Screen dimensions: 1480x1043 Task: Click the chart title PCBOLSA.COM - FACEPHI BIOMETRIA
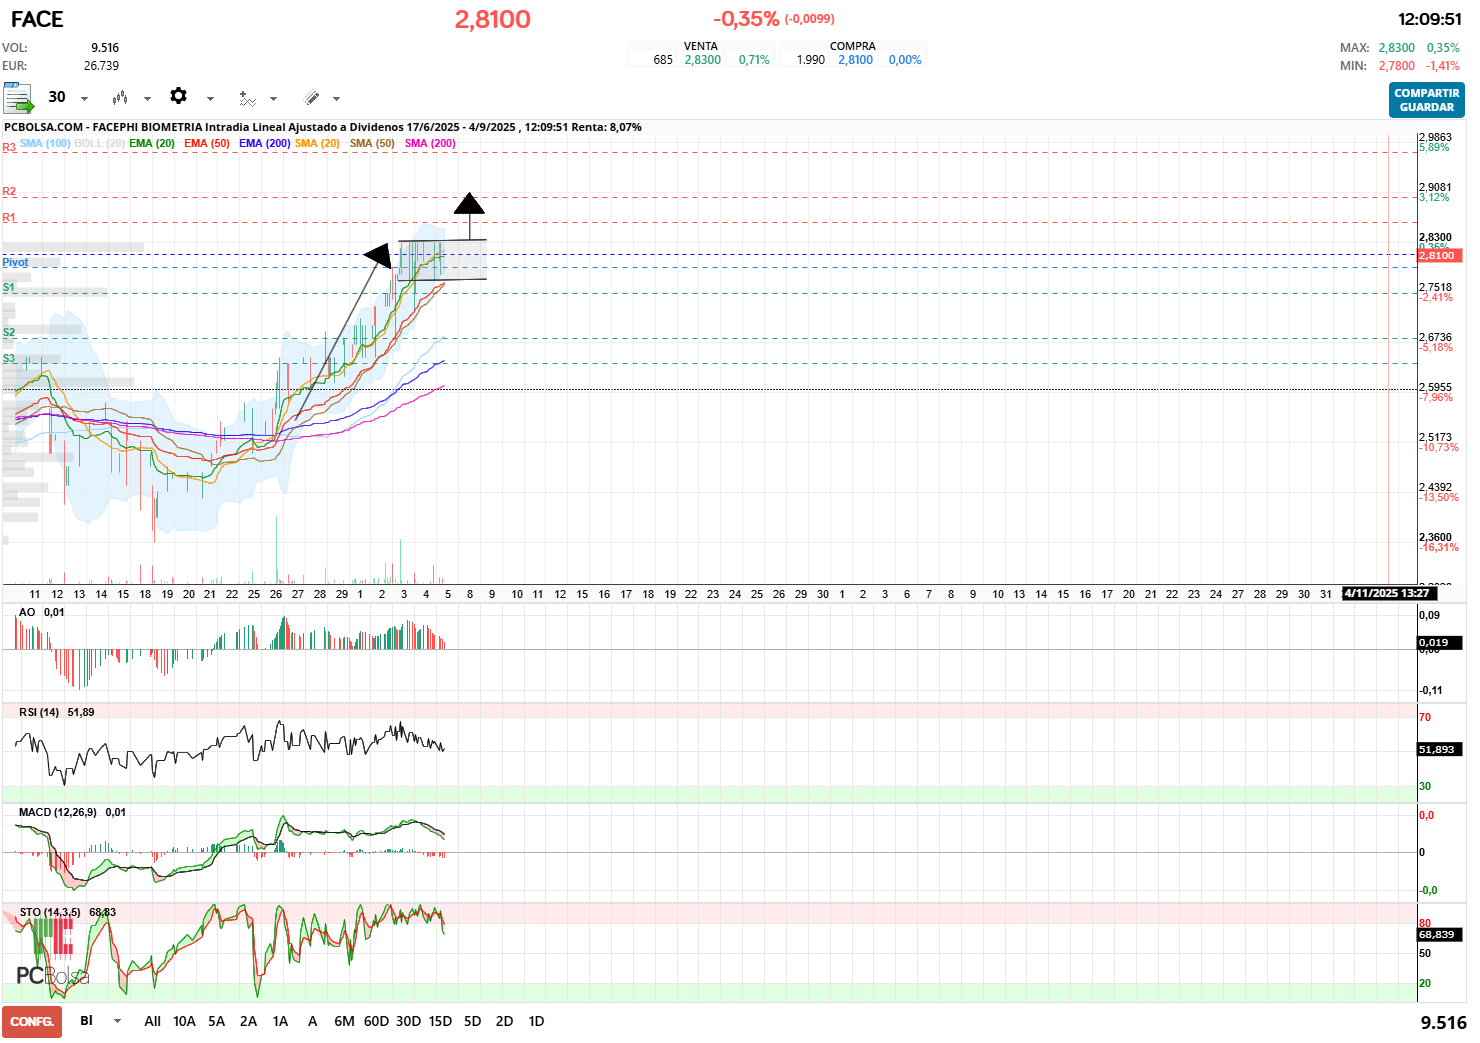[103, 127]
